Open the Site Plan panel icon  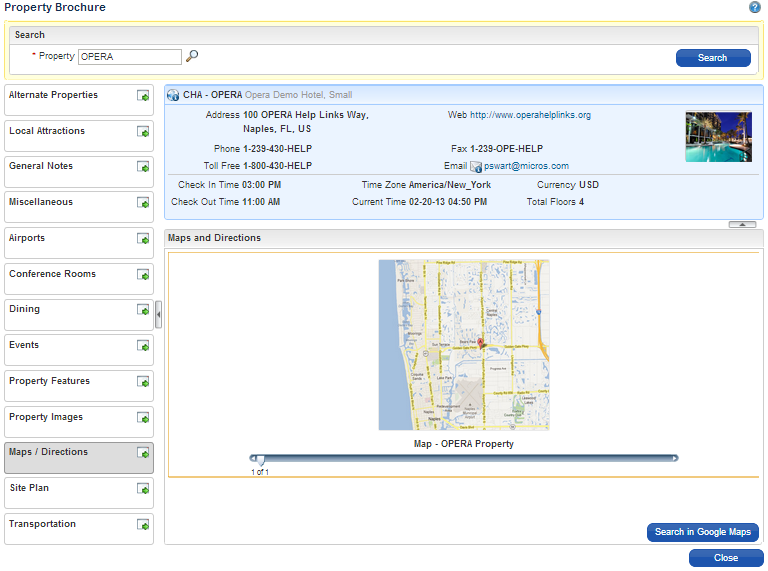pyautogui.click(x=143, y=489)
